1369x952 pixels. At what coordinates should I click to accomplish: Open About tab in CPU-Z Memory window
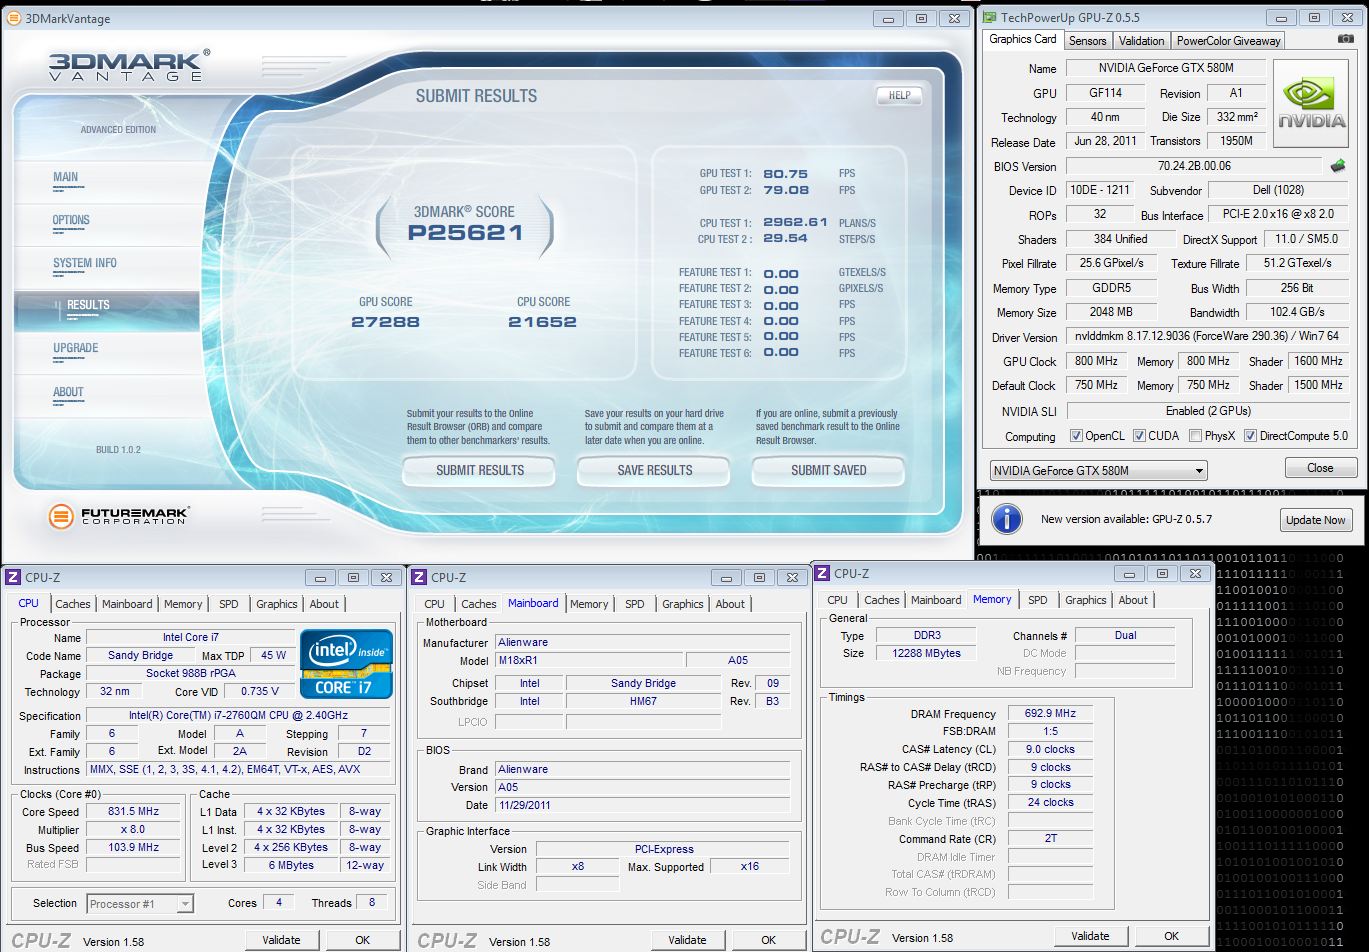(1133, 600)
